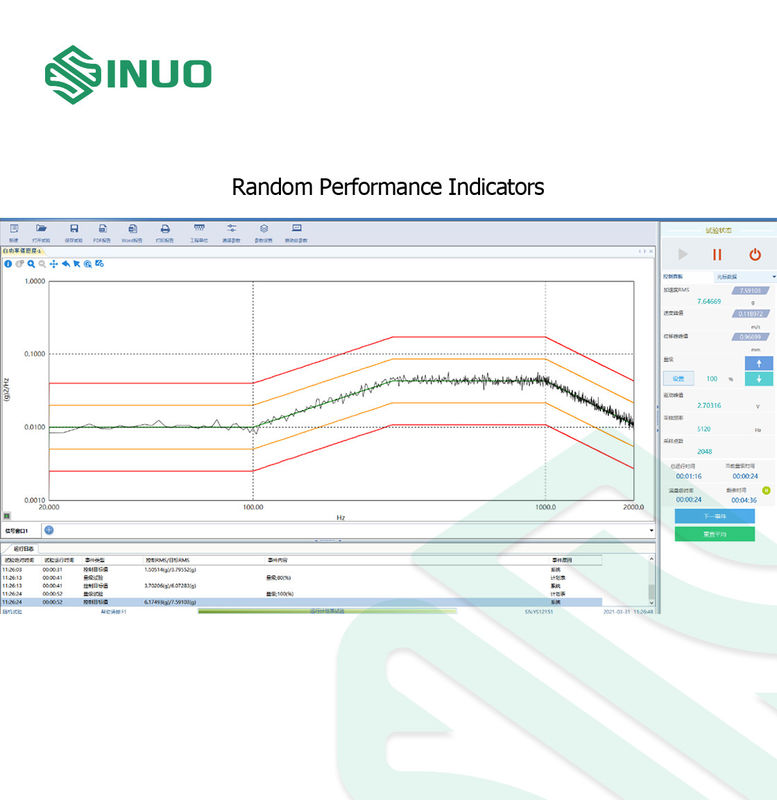Pause the running test
This screenshot has width=777, height=800.
(x=717, y=255)
